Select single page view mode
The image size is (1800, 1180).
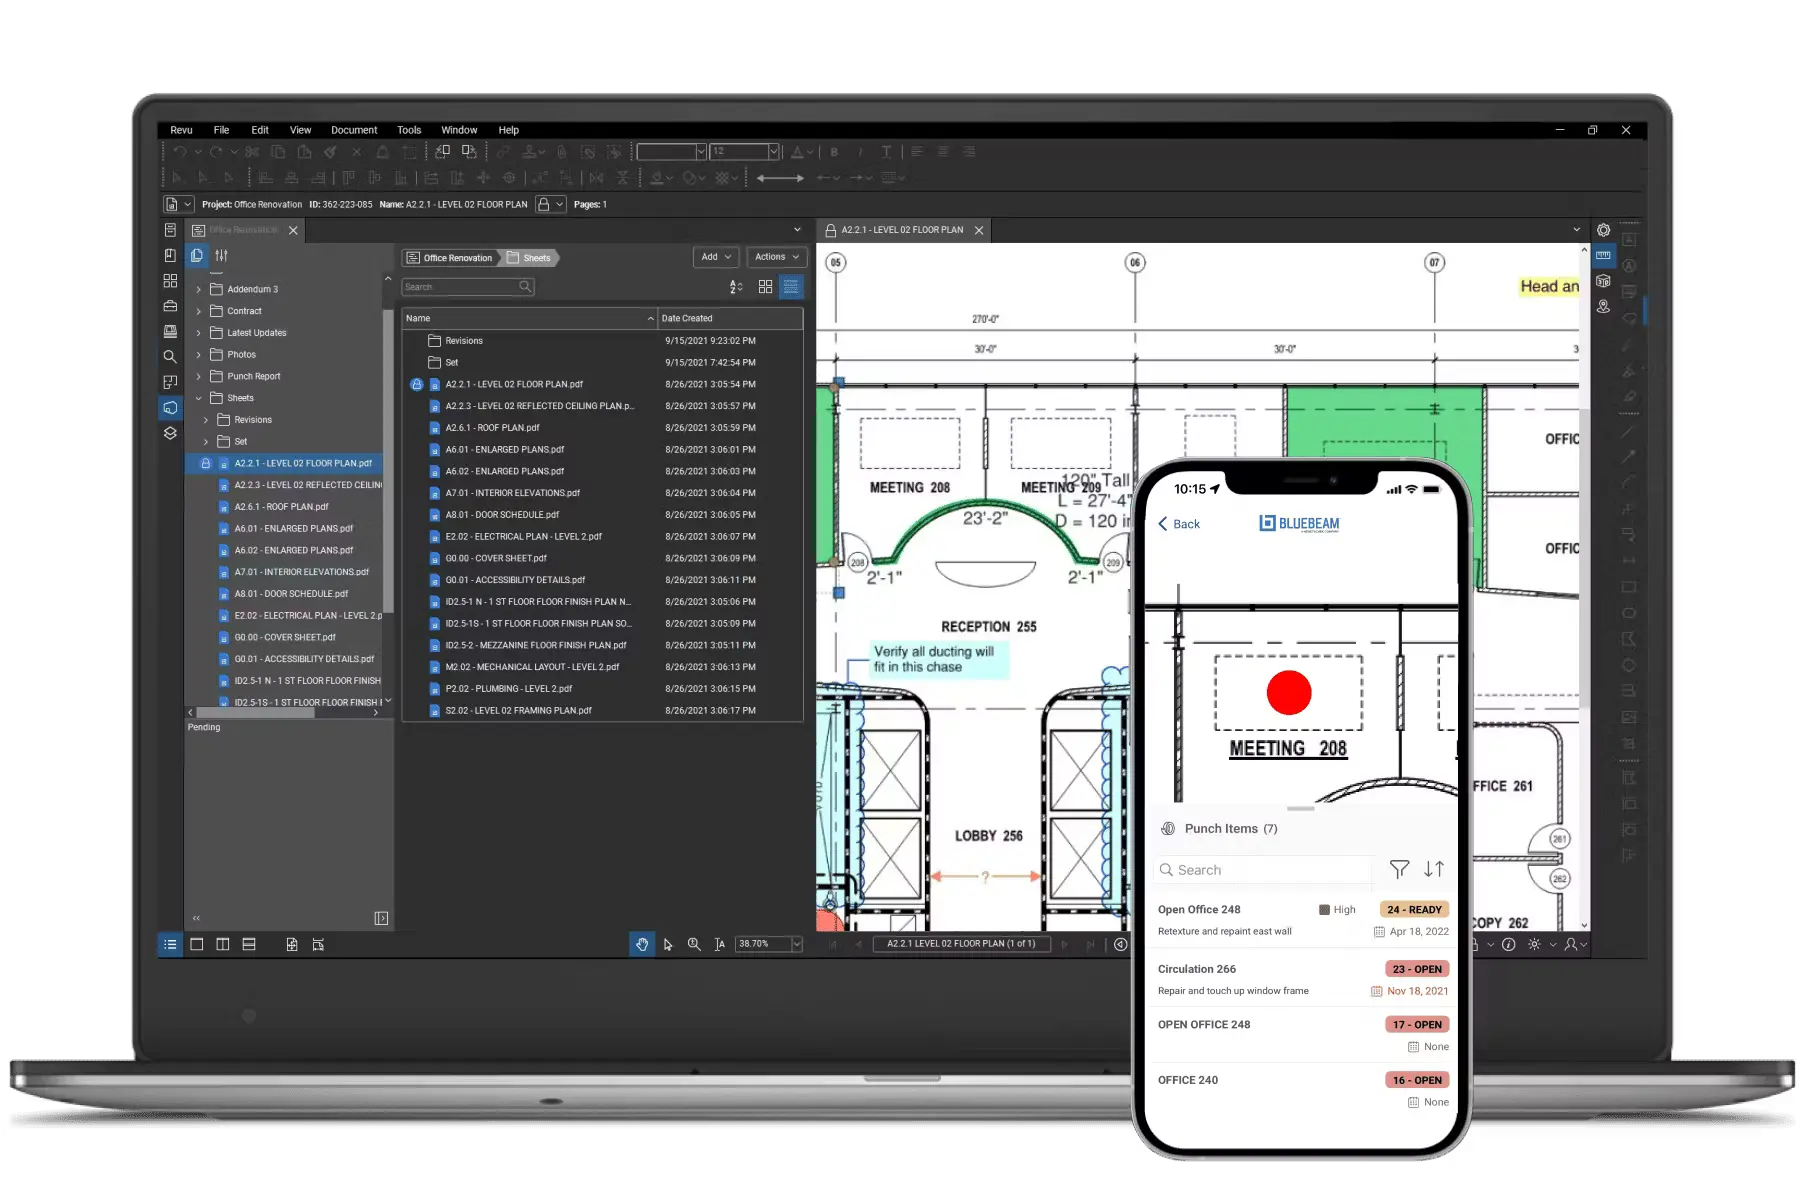197,944
